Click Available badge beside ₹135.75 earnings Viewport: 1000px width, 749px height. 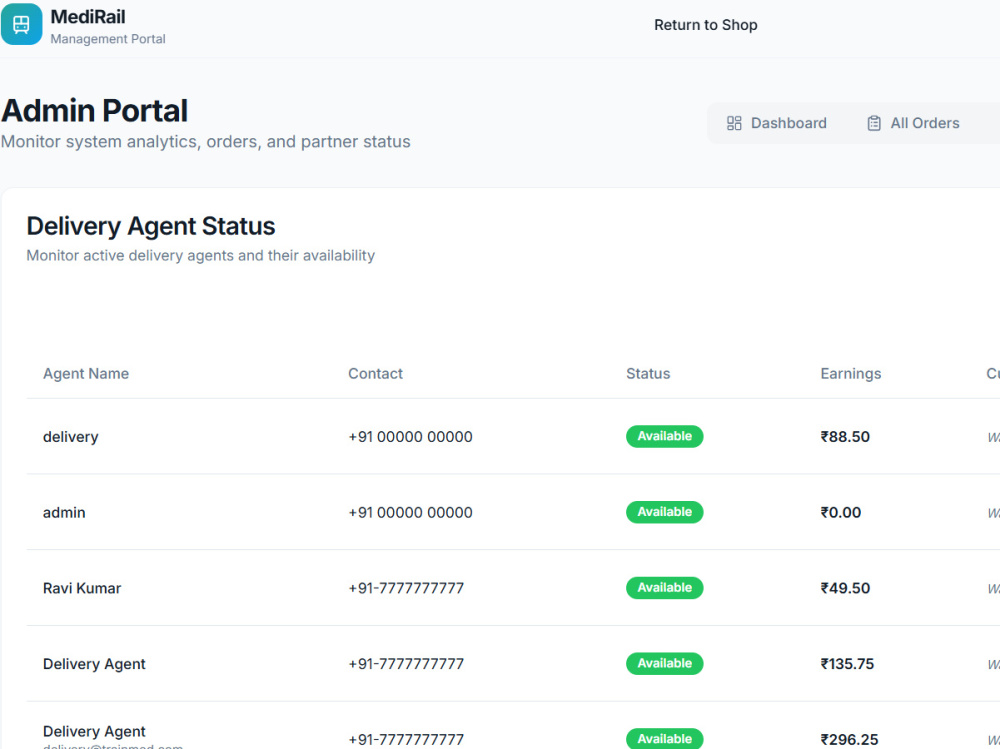[665, 664]
